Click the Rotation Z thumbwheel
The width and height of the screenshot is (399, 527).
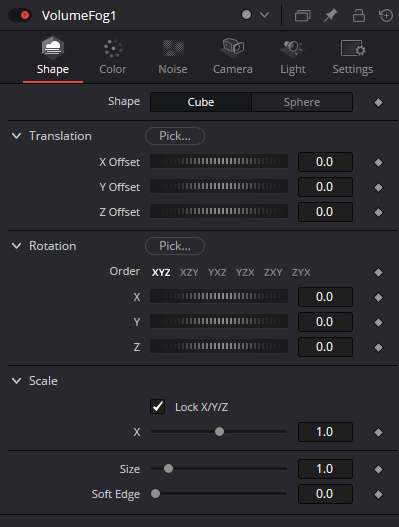[x=219, y=346]
